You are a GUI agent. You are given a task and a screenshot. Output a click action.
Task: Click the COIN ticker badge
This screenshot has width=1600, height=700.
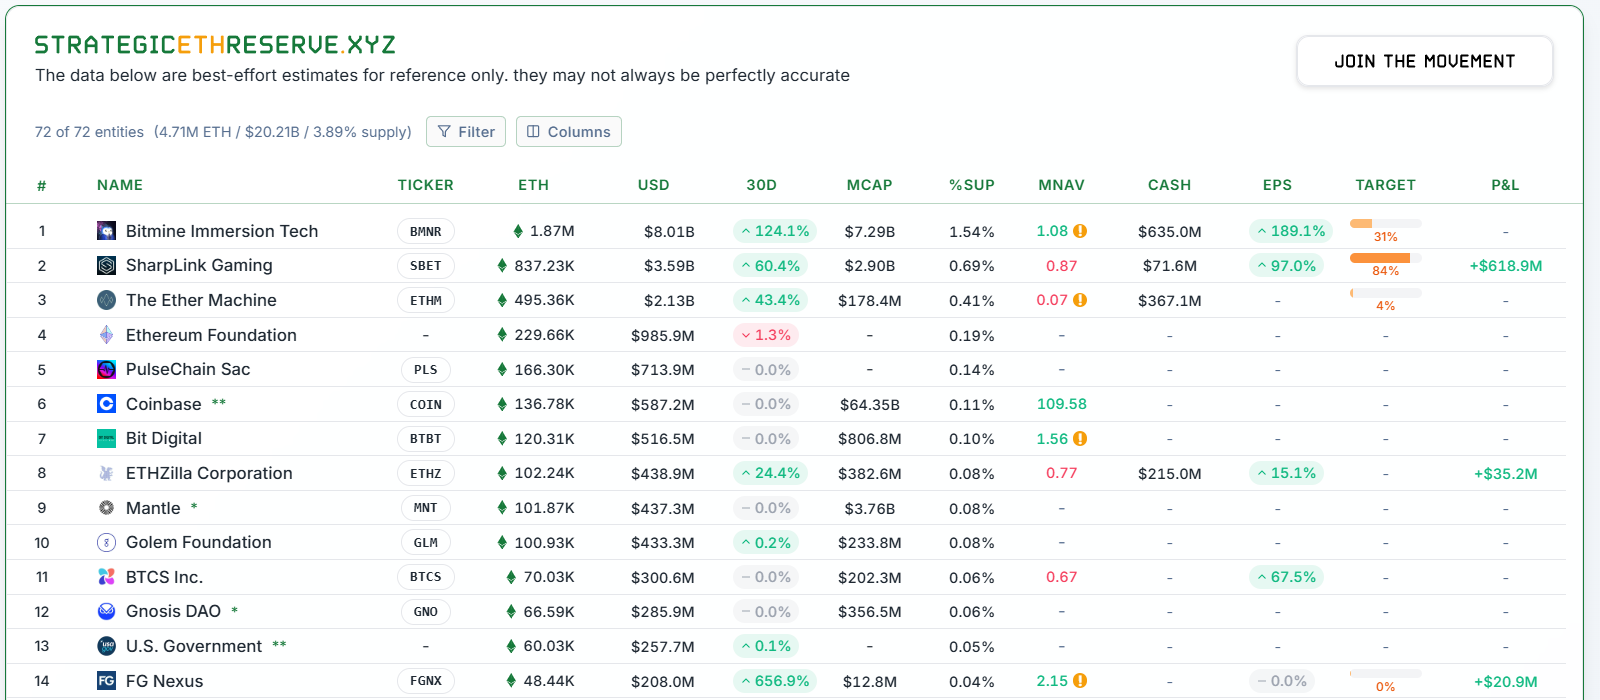point(426,404)
